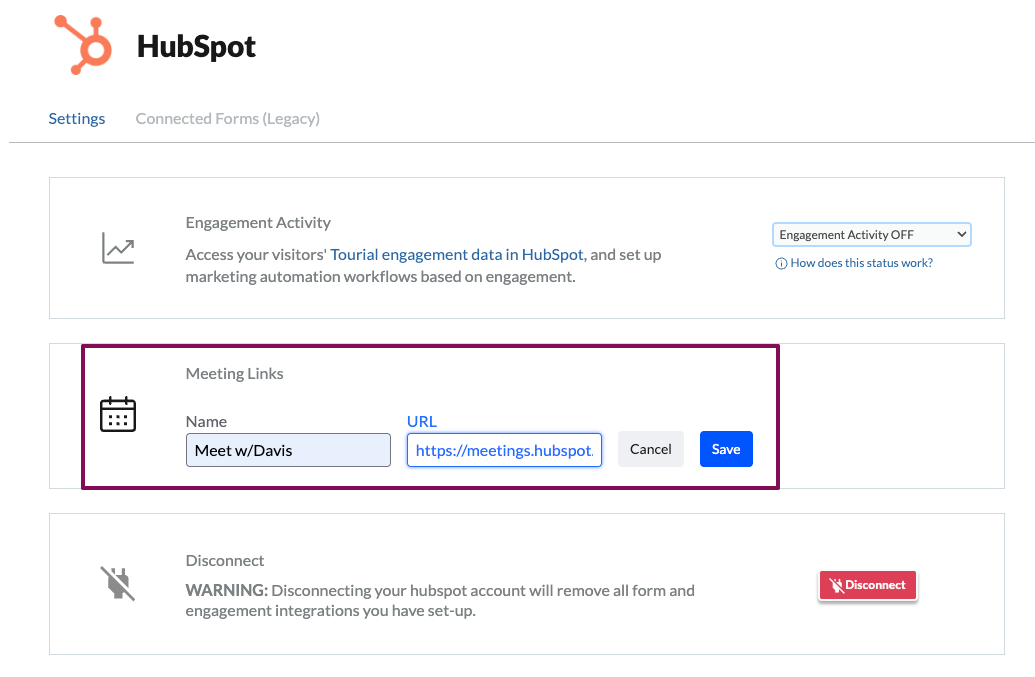This screenshot has height=677, width=1035.
Task: Click the calendar icon in Meeting Links
Action: pos(118,414)
